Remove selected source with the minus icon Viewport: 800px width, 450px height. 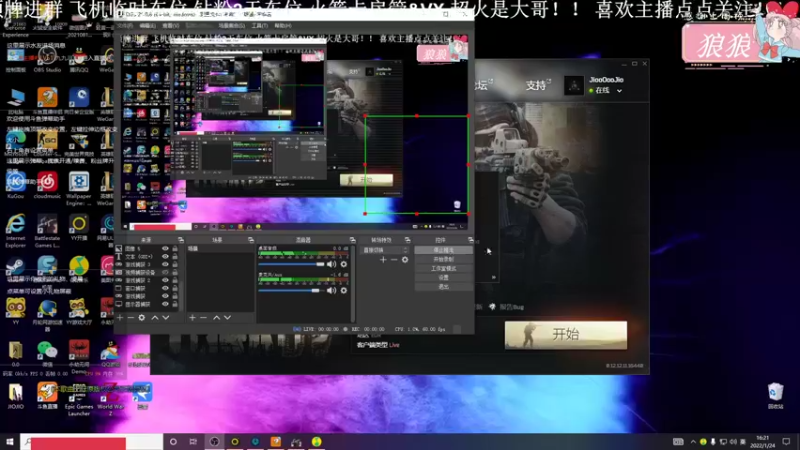point(131,317)
